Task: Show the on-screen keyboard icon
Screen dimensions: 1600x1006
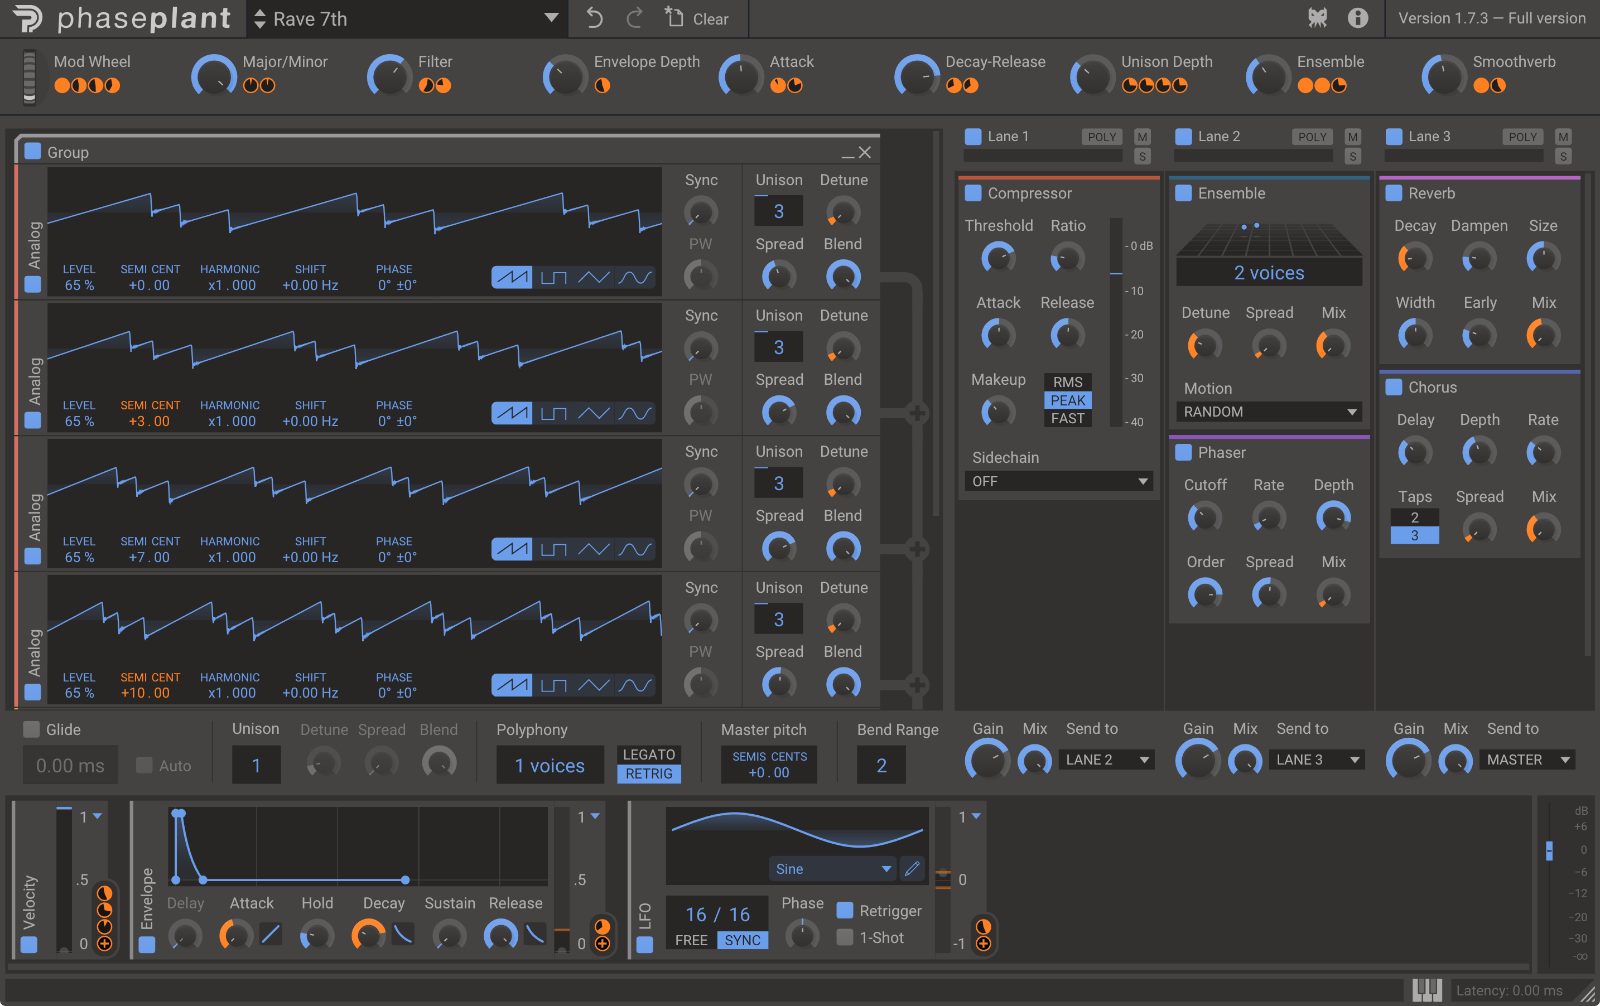Action: click(1427, 990)
